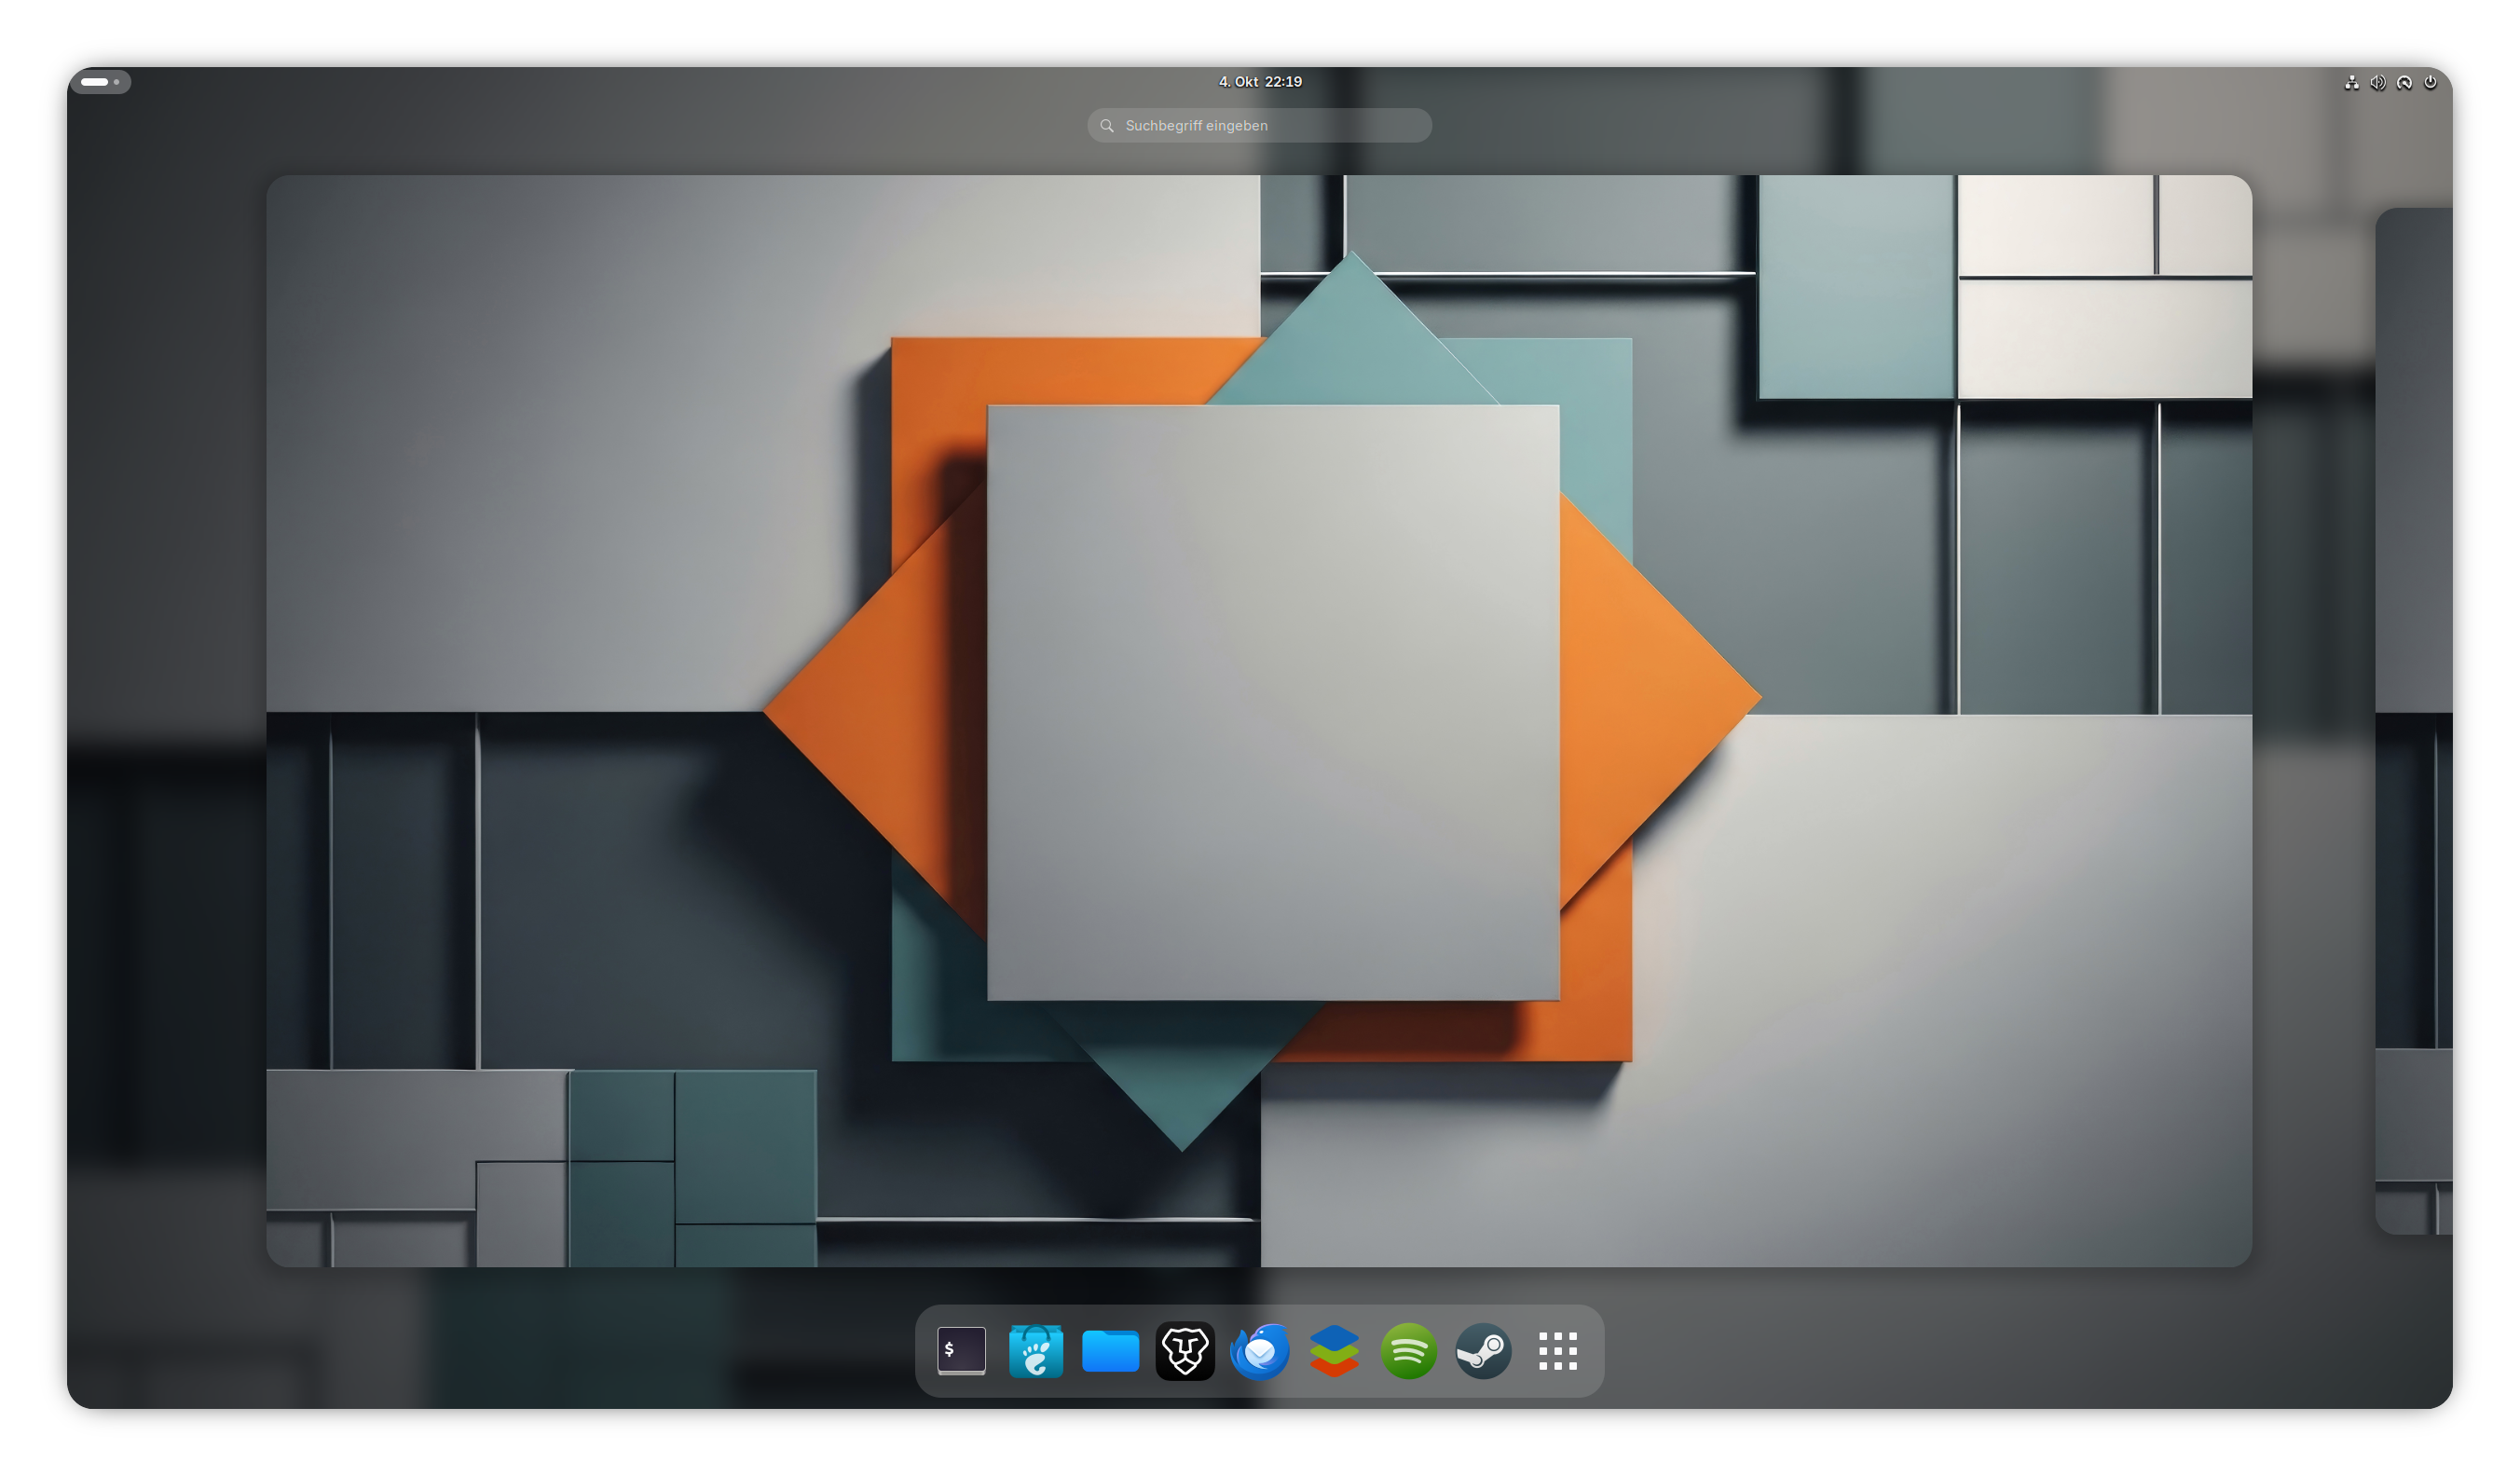Launch Brave browser from the dock

1185,1351
